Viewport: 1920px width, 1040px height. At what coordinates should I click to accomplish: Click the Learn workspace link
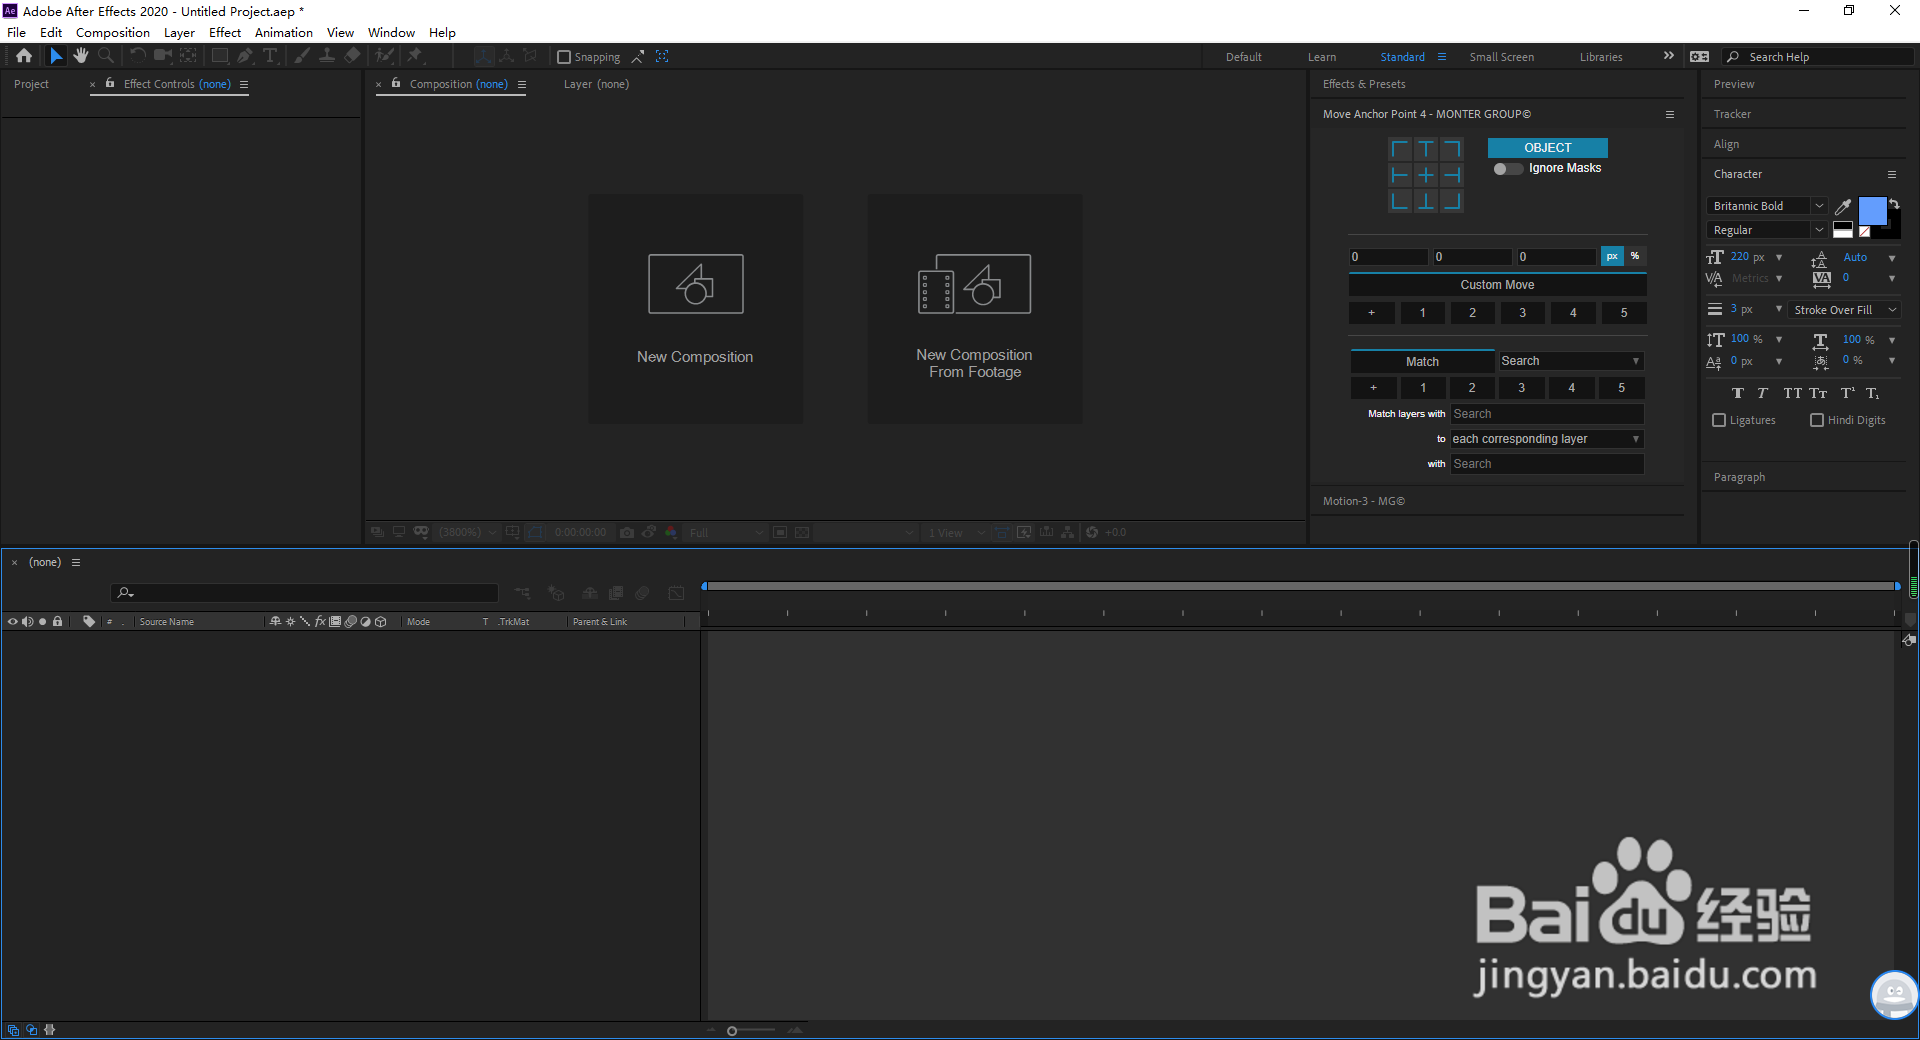pyautogui.click(x=1322, y=57)
